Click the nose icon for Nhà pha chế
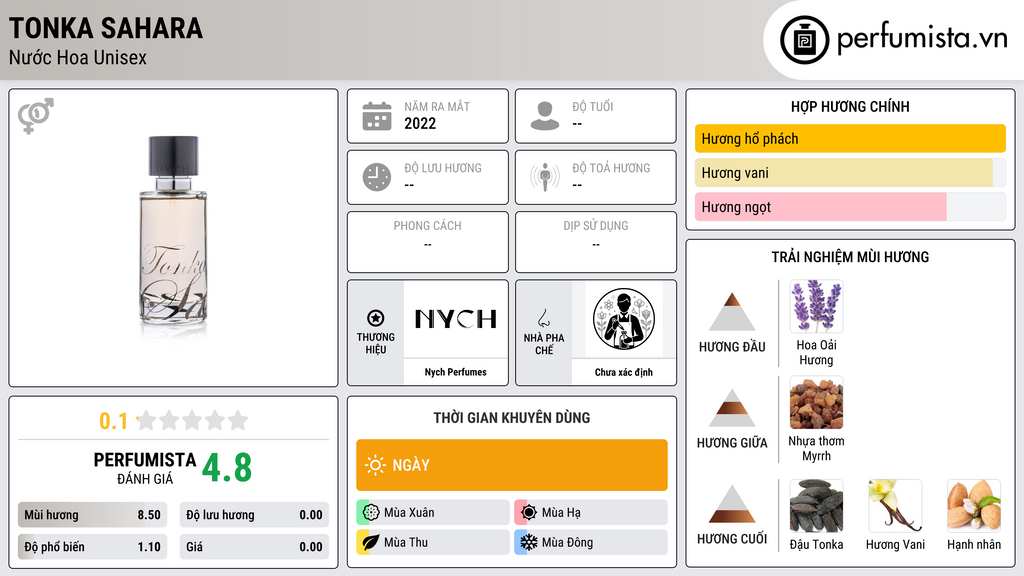The height and width of the screenshot is (576, 1024). 543,318
